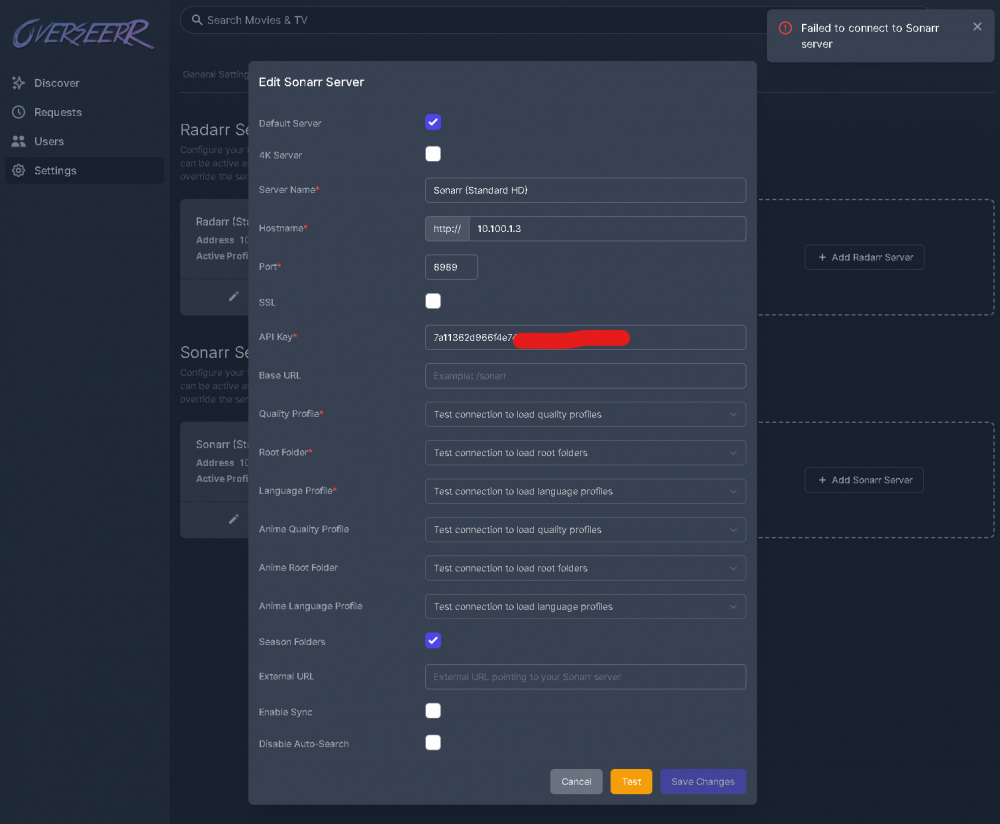Enable the SSL checkbox

pos(433,301)
